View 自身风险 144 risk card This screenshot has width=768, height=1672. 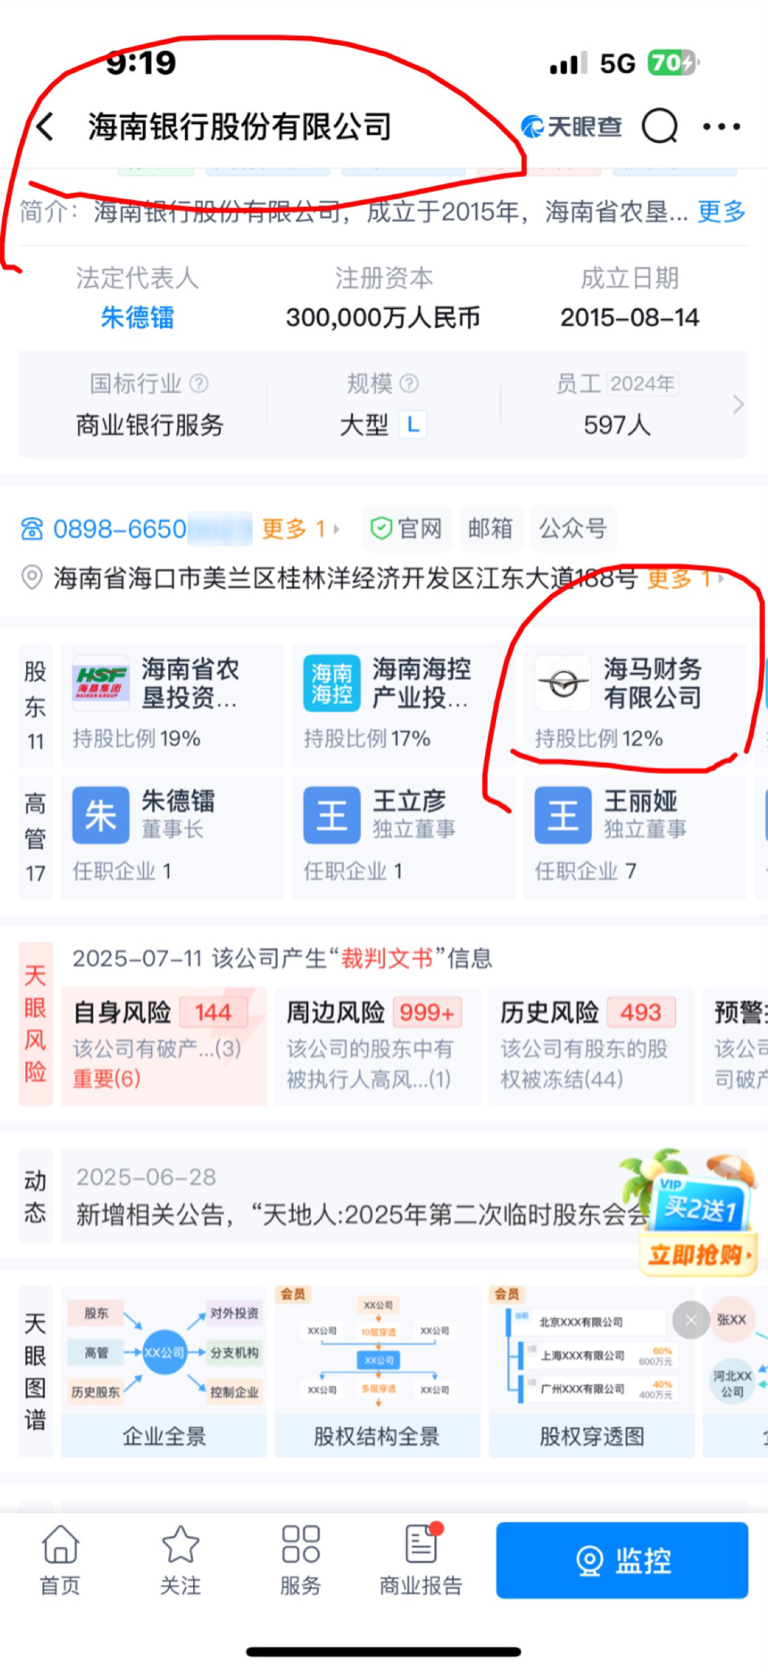point(164,1046)
